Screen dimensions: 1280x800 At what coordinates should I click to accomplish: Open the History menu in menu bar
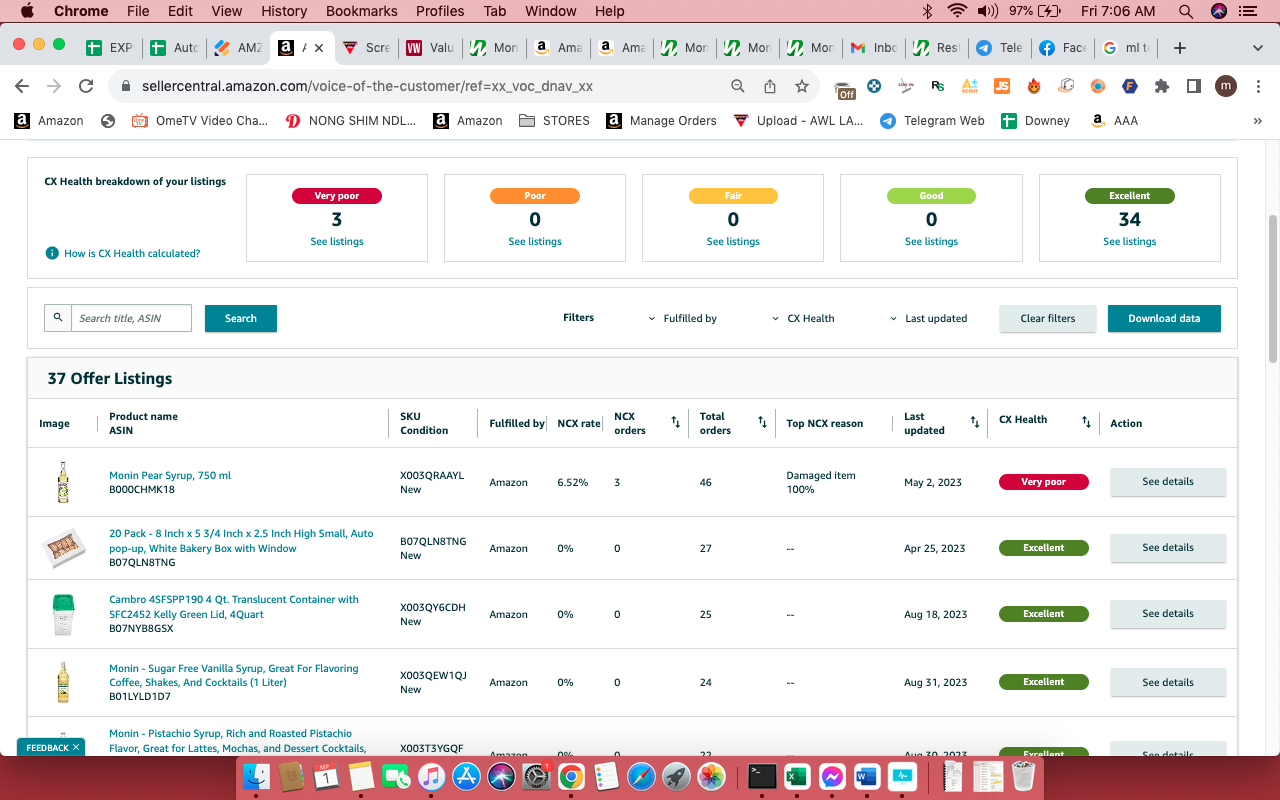coord(284,11)
